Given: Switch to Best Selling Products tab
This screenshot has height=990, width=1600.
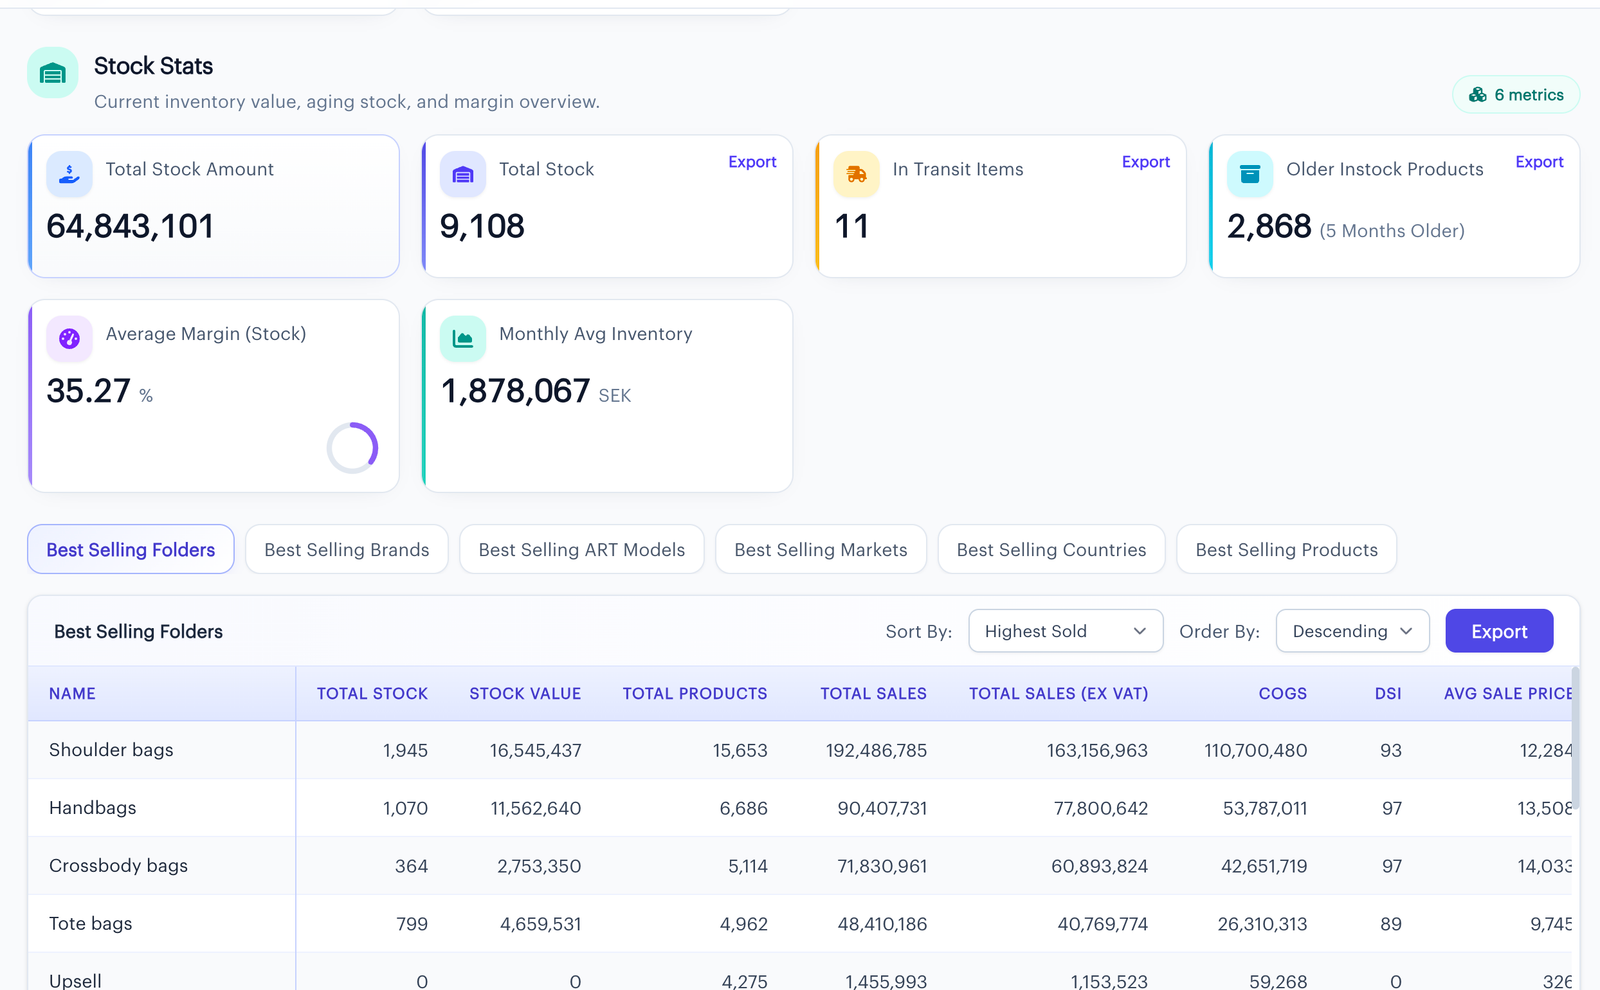Looking at the screenshot, I should pos(1287,550).
